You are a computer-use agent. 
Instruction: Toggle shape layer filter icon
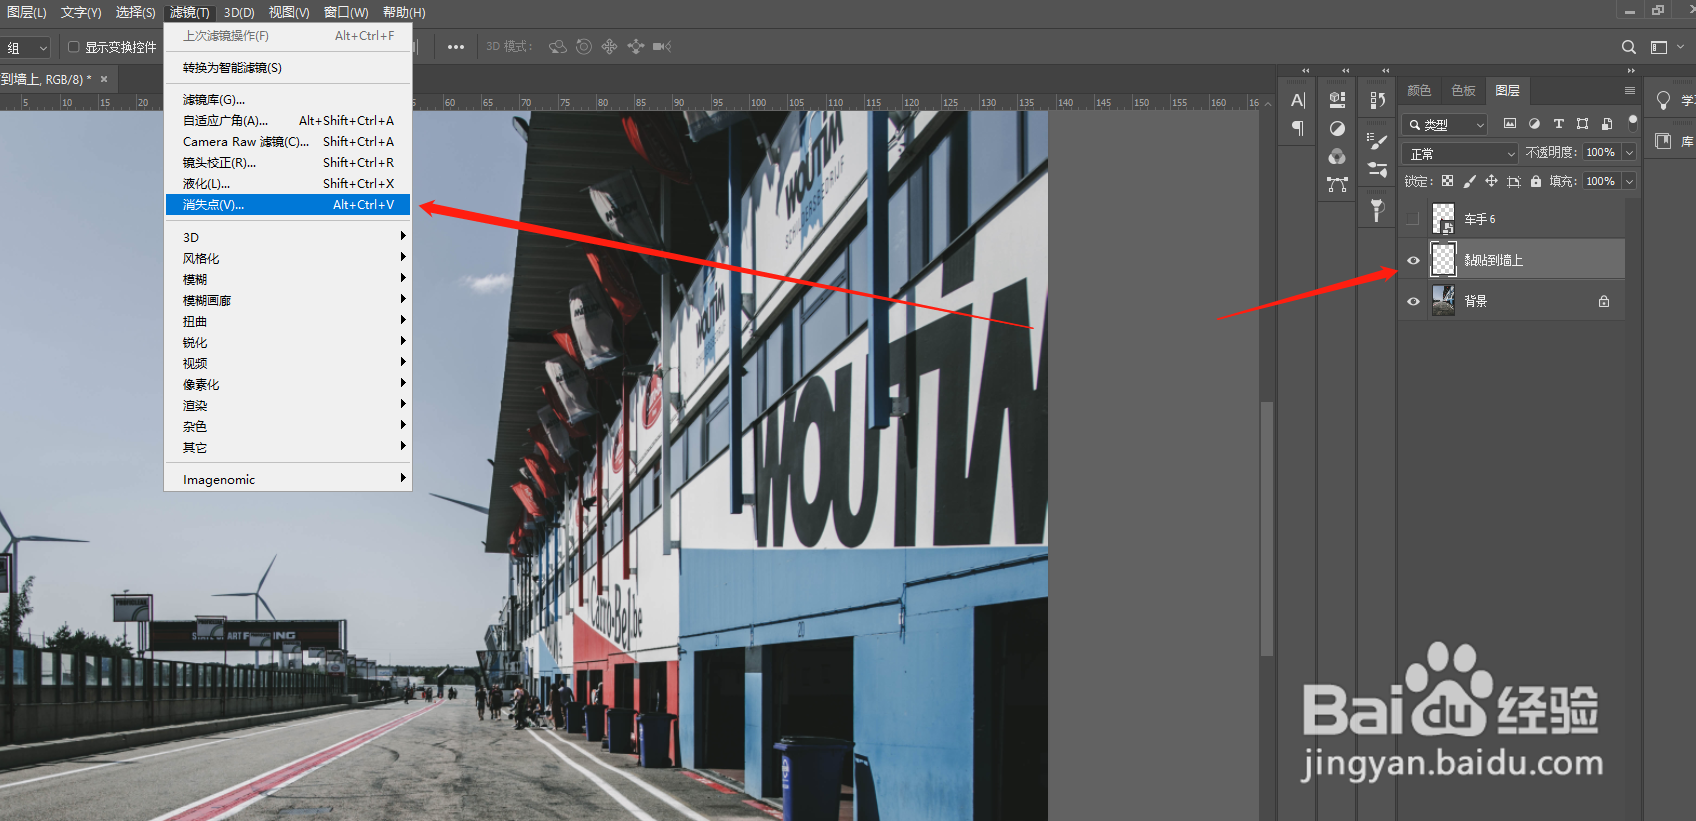click(x=1582, y=124)
